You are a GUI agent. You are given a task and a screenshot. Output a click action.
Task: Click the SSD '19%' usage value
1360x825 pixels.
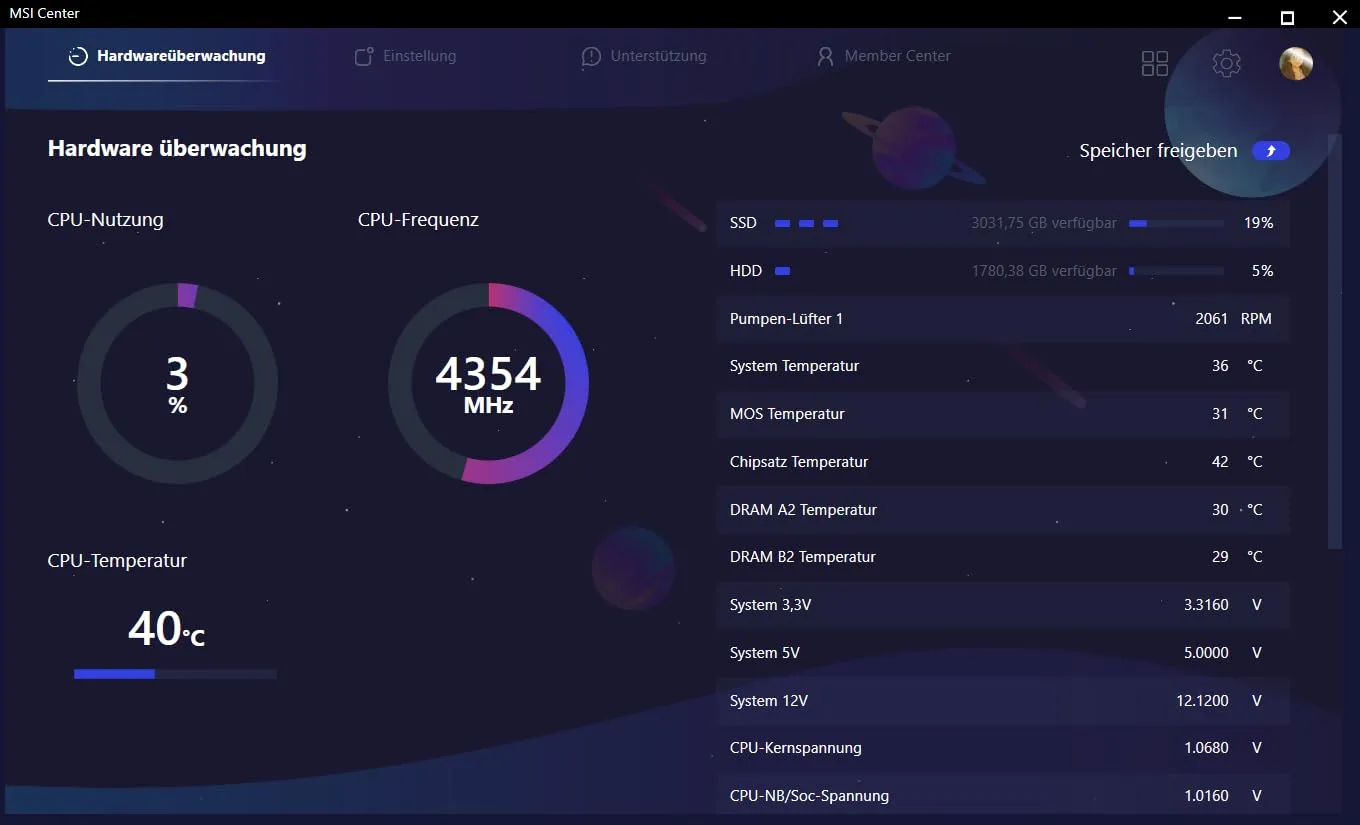coord(1259,223)
